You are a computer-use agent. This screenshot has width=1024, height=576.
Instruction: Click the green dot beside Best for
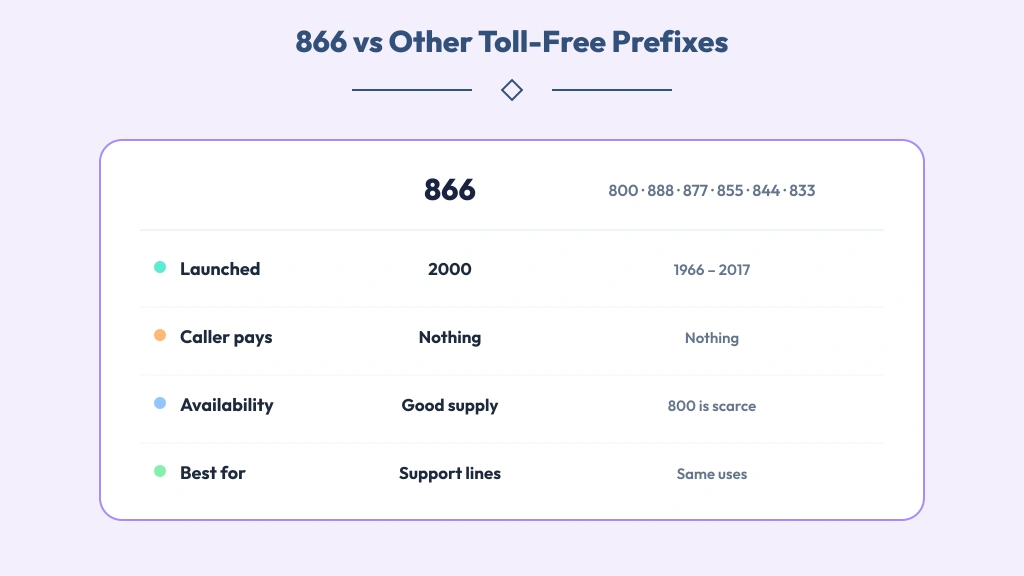(x=160, y=471)
